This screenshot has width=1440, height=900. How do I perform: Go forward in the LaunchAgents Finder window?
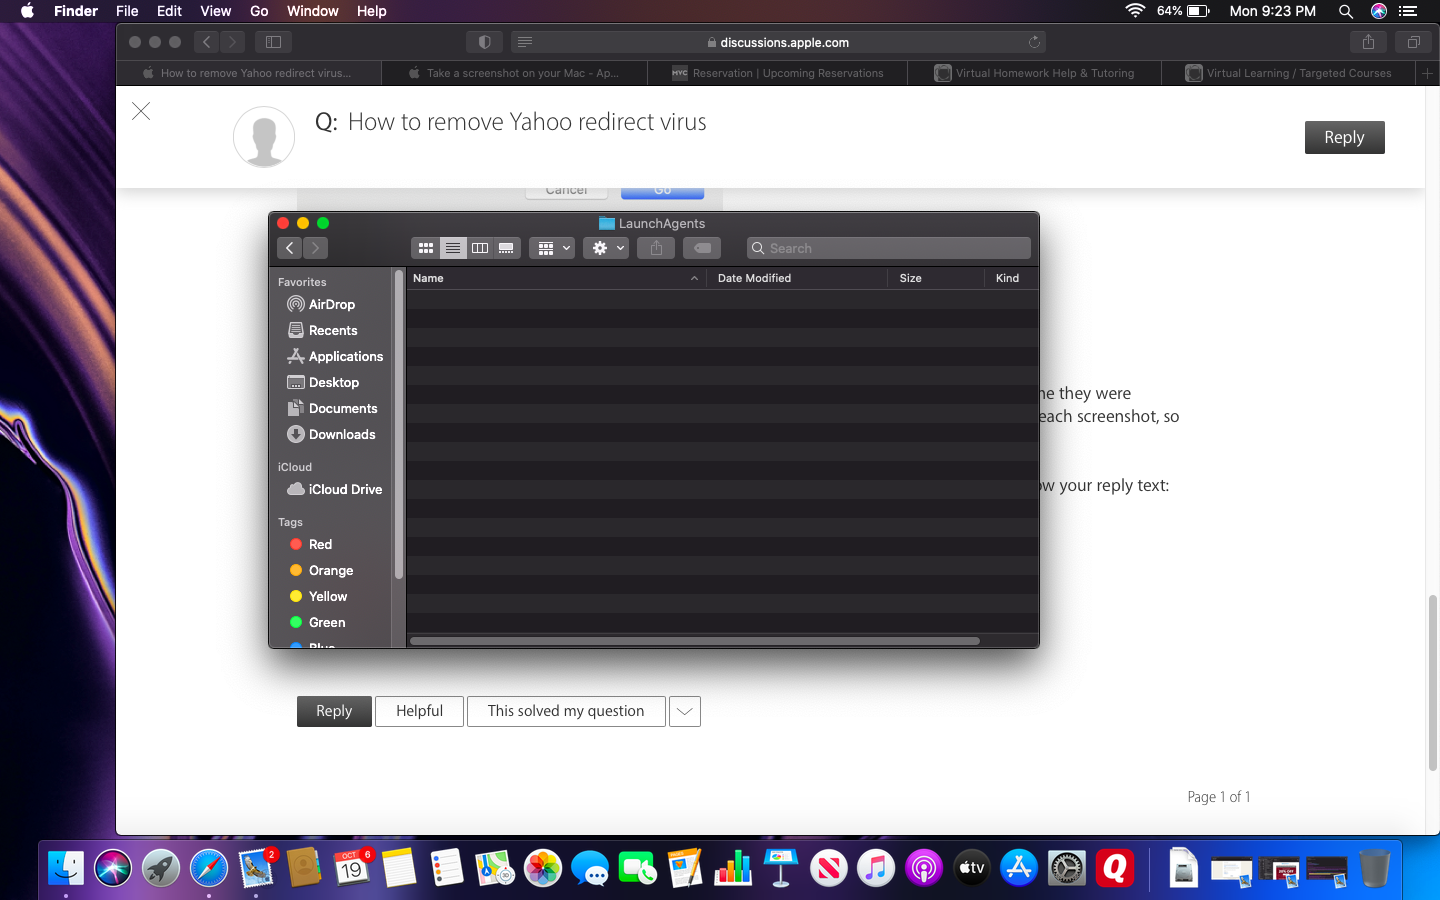click(x=315, y=248)
